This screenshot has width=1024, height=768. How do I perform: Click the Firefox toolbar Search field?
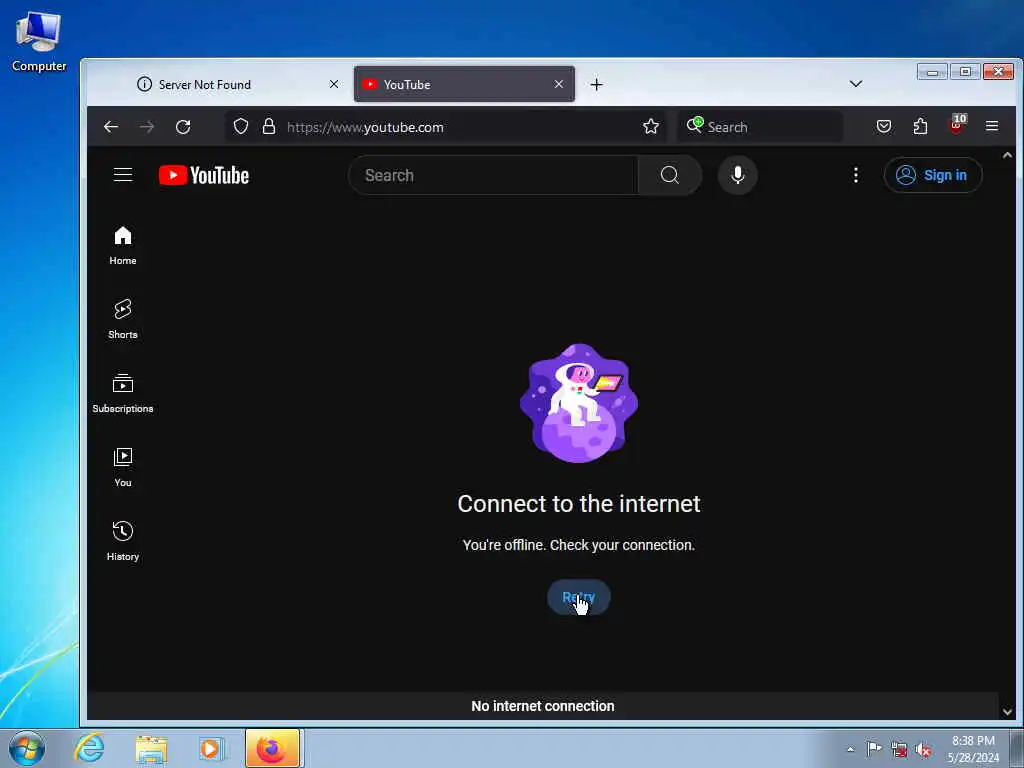point(760,127)
